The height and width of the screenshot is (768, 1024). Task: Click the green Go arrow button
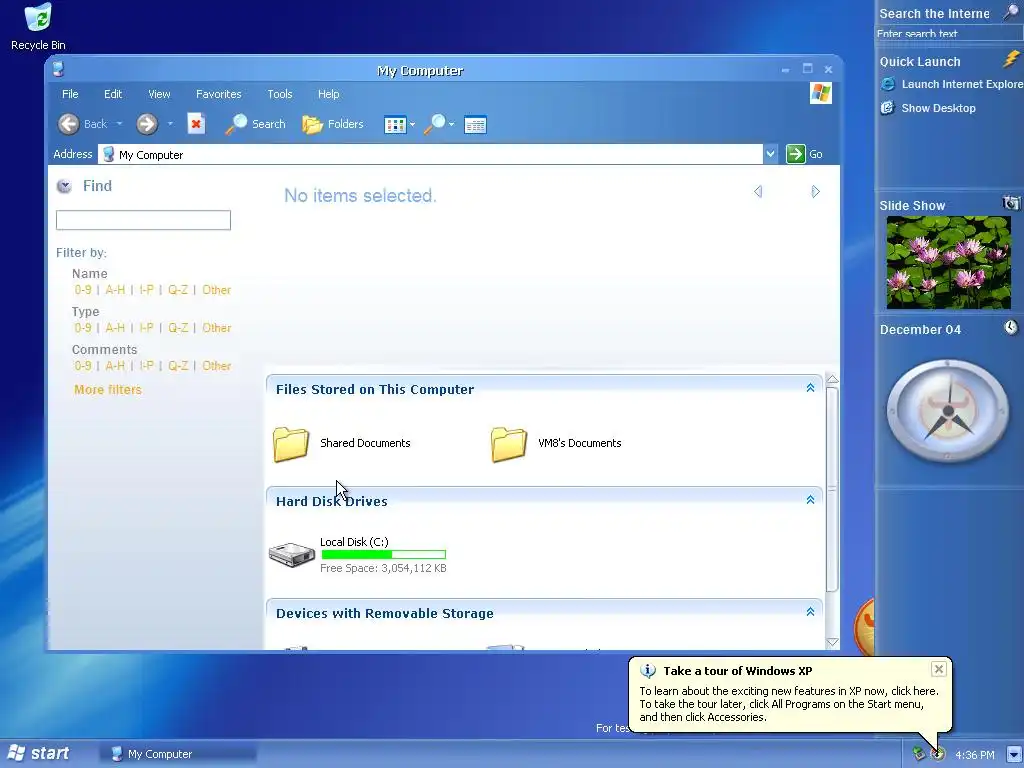click(795, 154)
